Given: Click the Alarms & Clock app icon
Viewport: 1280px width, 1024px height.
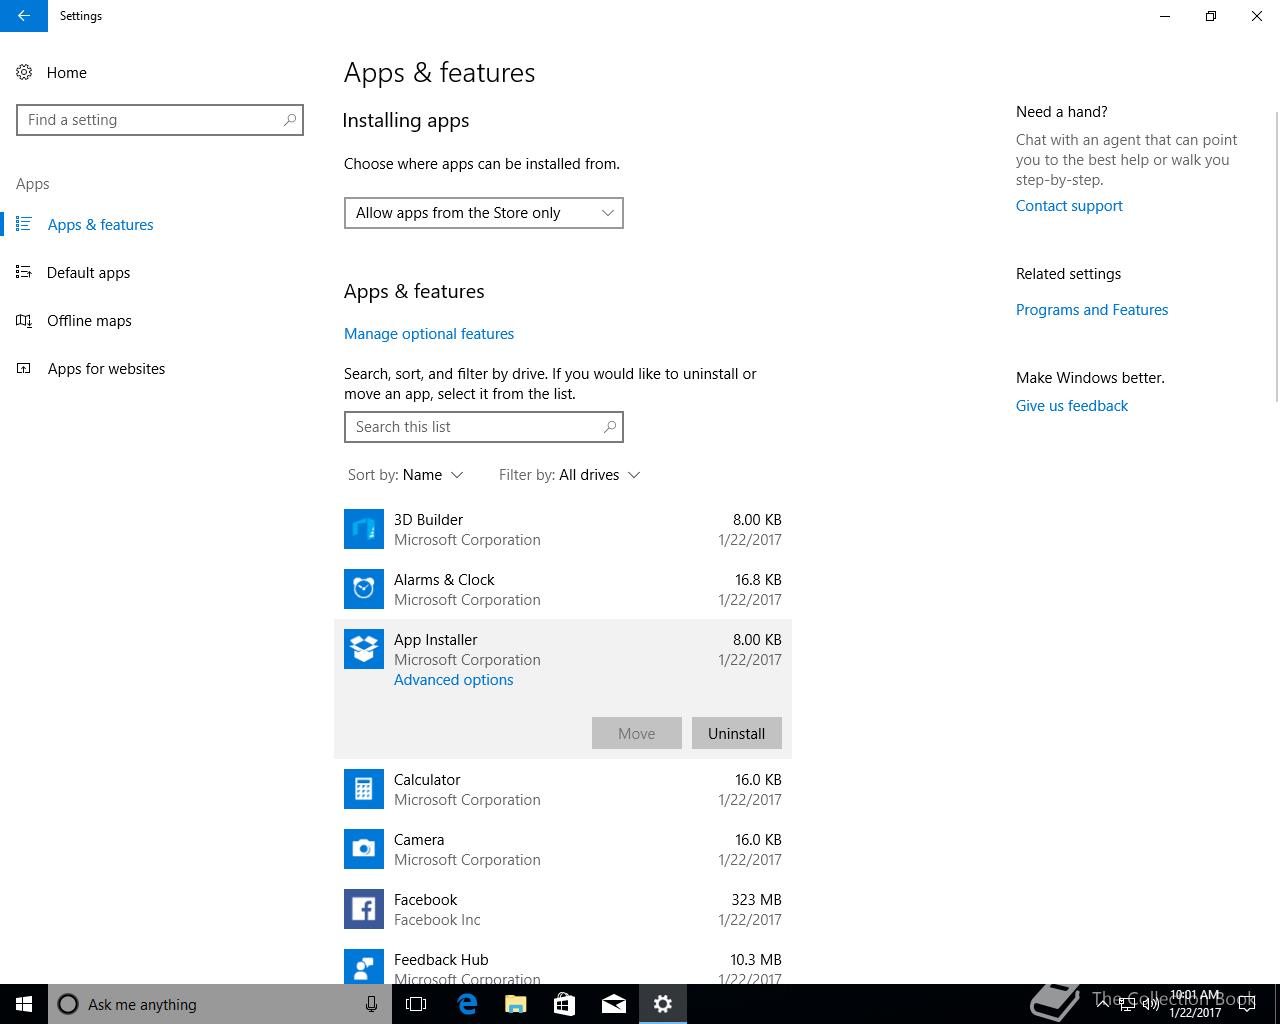Looking at the screenshot, I should coord(364,589).
